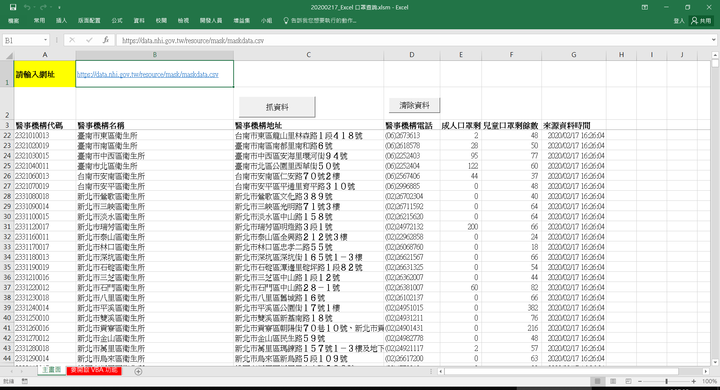
Task: Open the 開發人員 Developer tab
Action: pyautogui.click(x=211, y=21)
